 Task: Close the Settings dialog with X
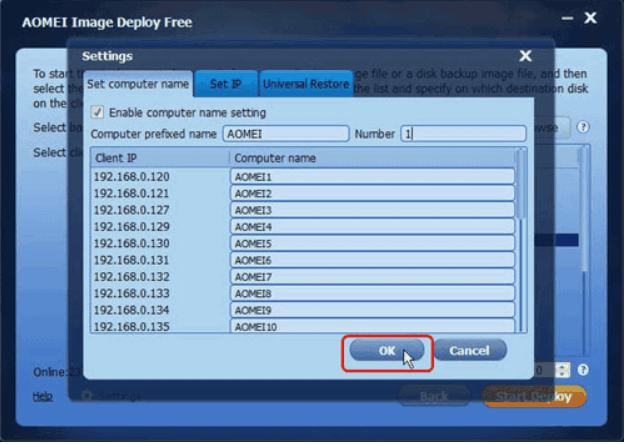[x=525, y=56]
